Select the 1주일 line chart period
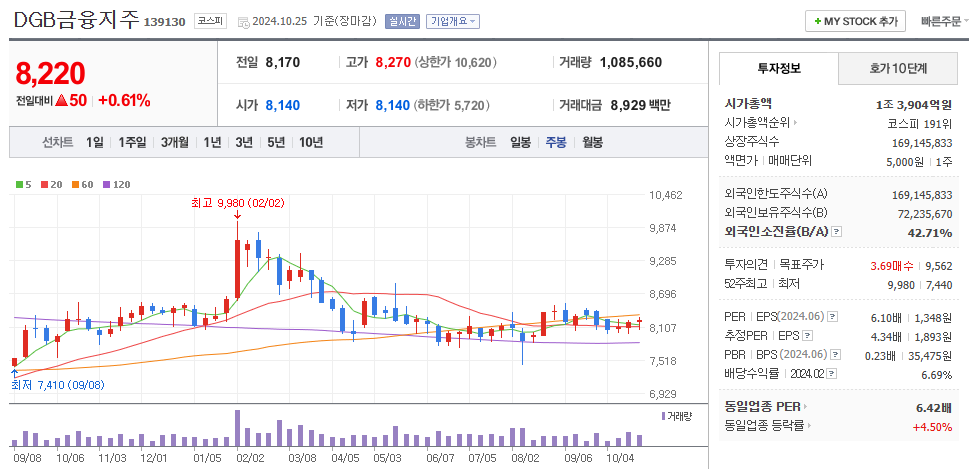Viewport: 976px width, 469px height. 133,143
